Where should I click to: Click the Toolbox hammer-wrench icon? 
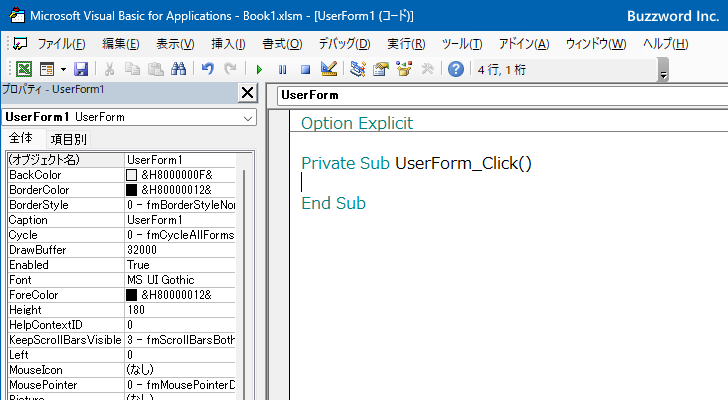tap(427, 69)
